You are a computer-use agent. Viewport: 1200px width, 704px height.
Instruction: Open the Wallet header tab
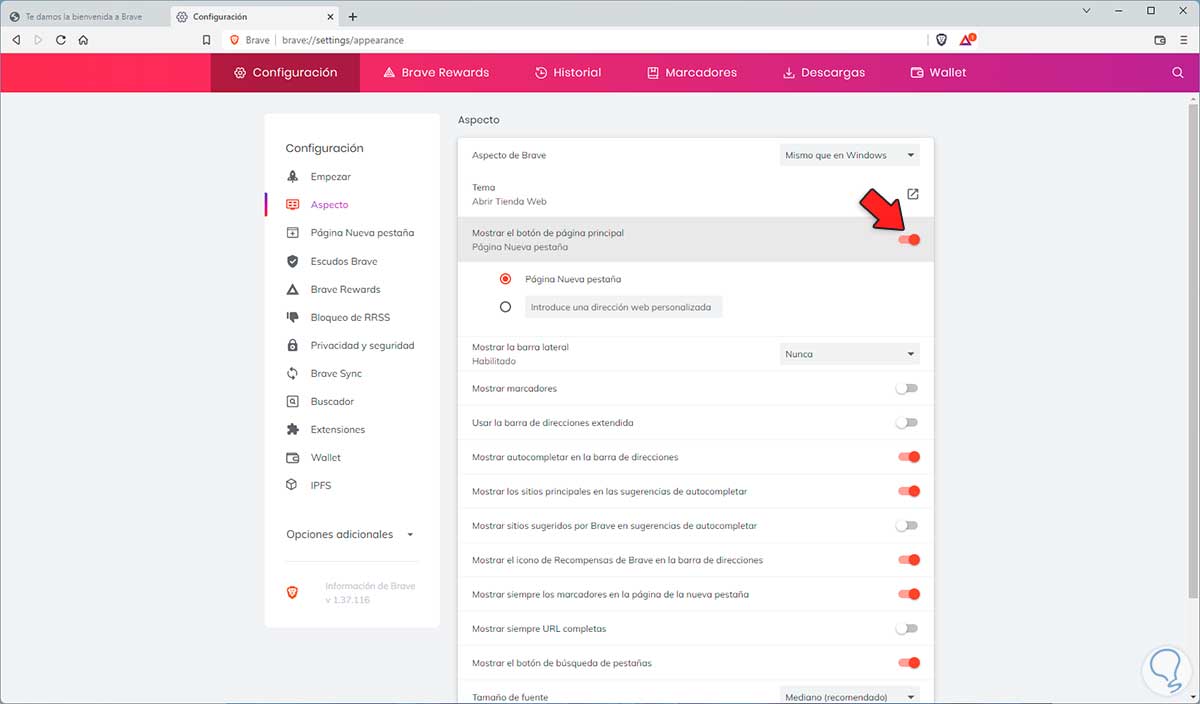click(x=938, y=73)
